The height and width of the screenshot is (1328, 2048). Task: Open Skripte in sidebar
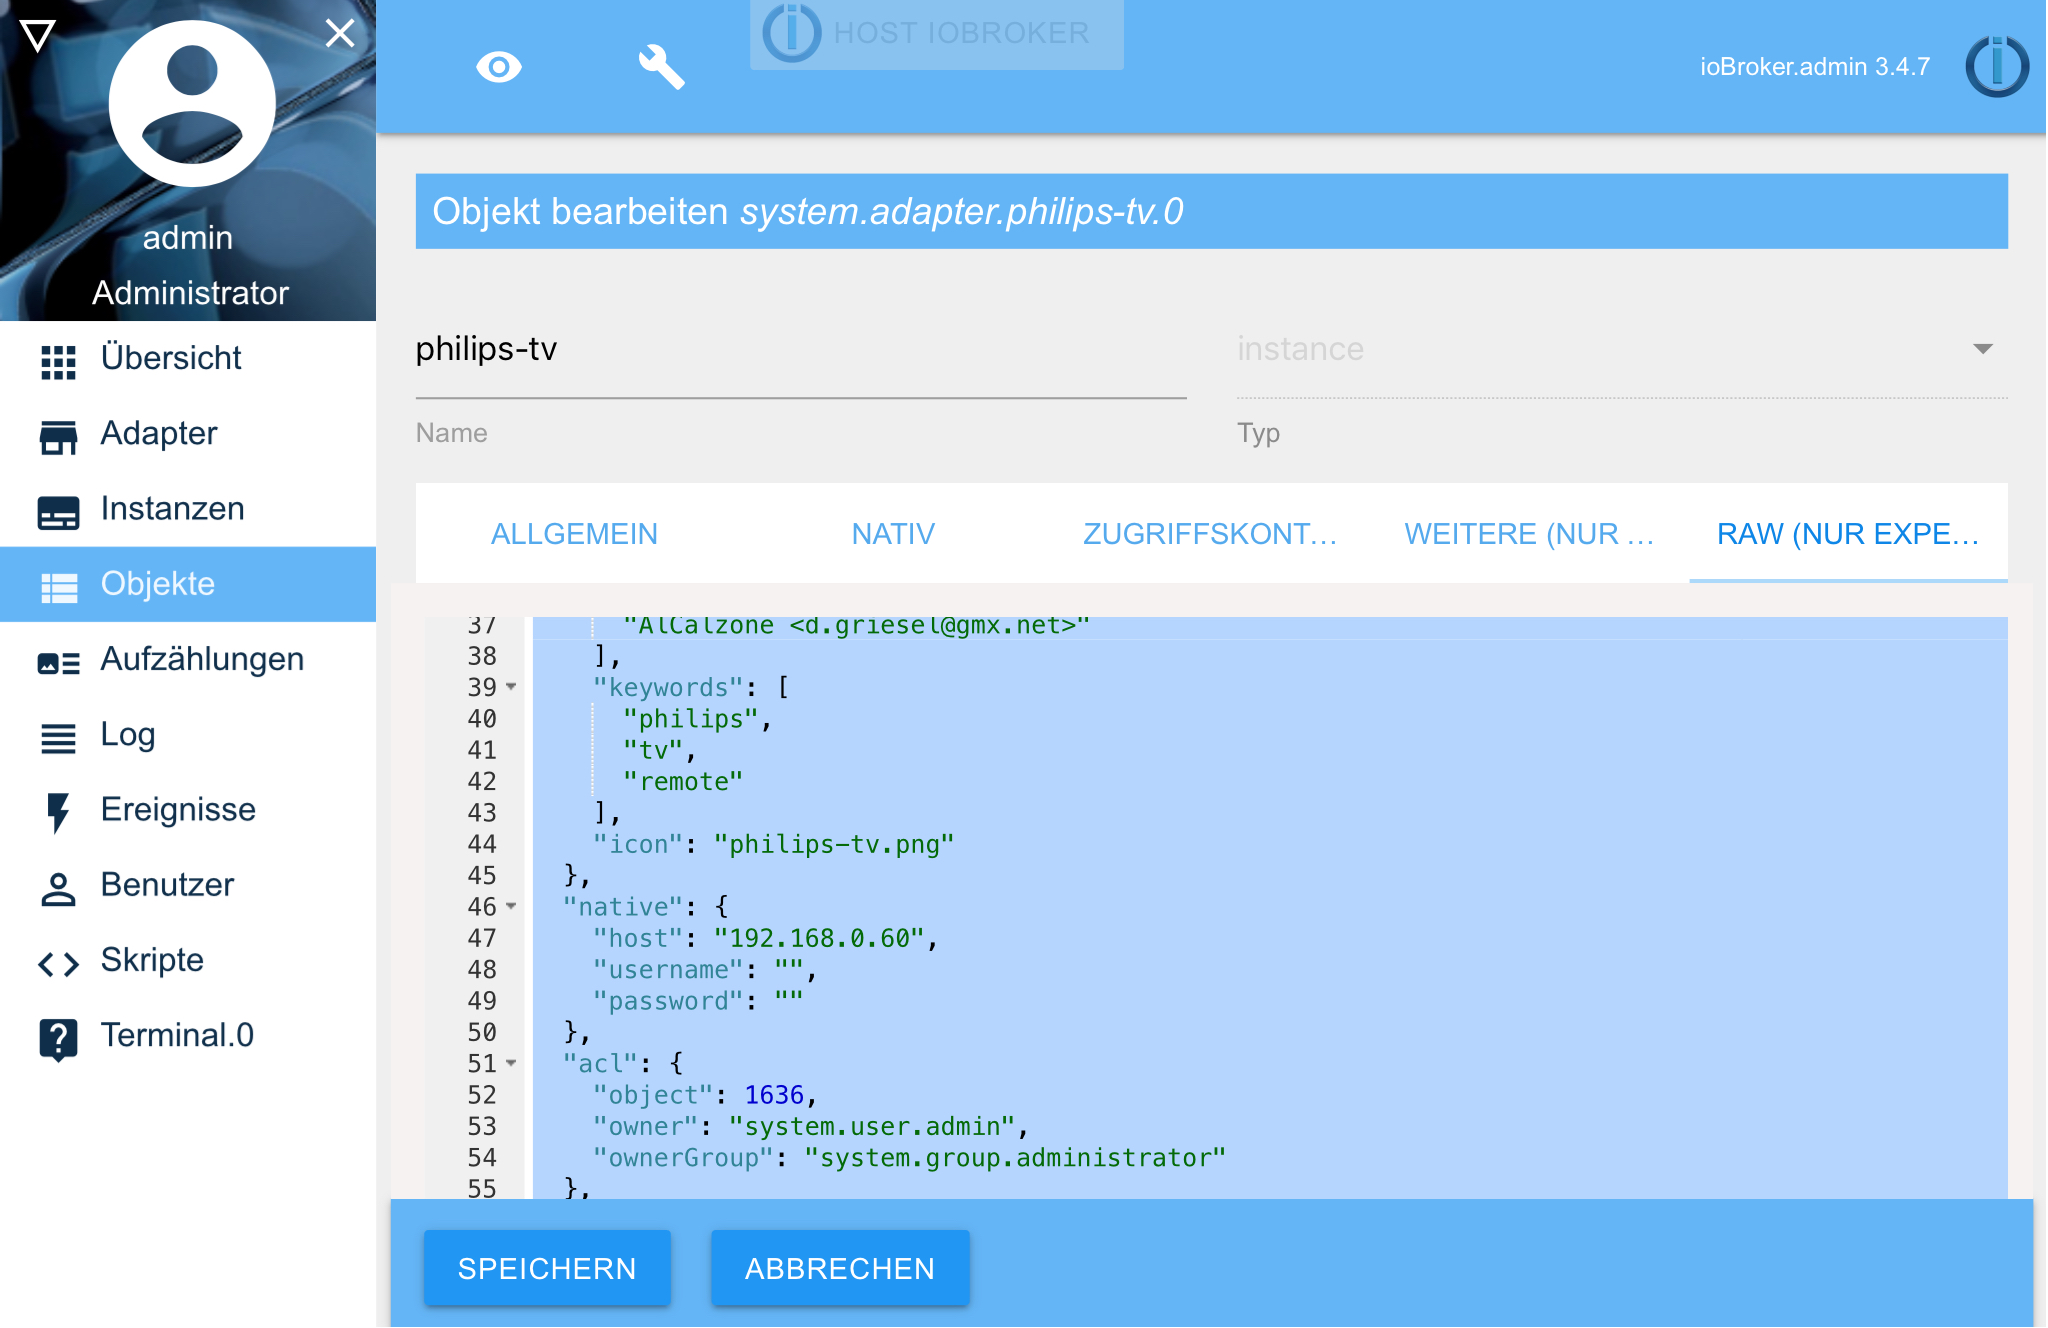pos(188,960)
